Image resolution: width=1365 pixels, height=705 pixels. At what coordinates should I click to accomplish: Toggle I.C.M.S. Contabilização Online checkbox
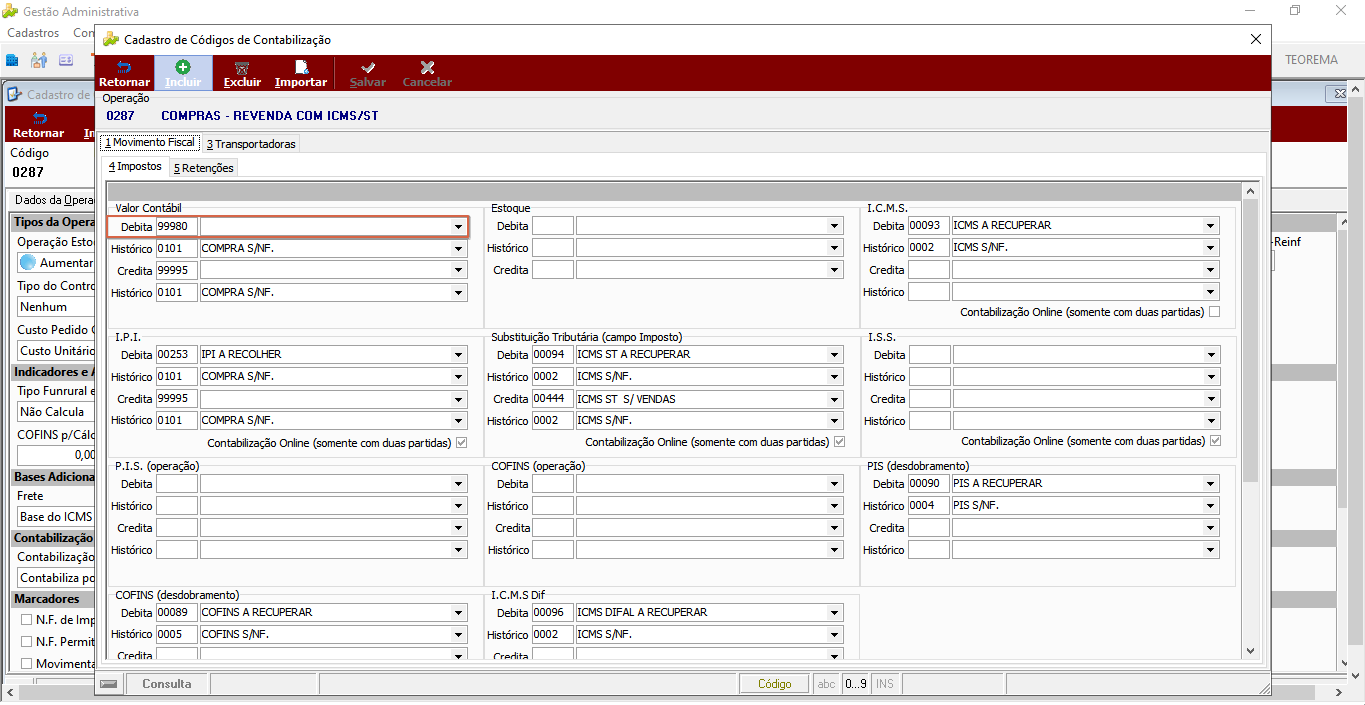coord(1214,312)
